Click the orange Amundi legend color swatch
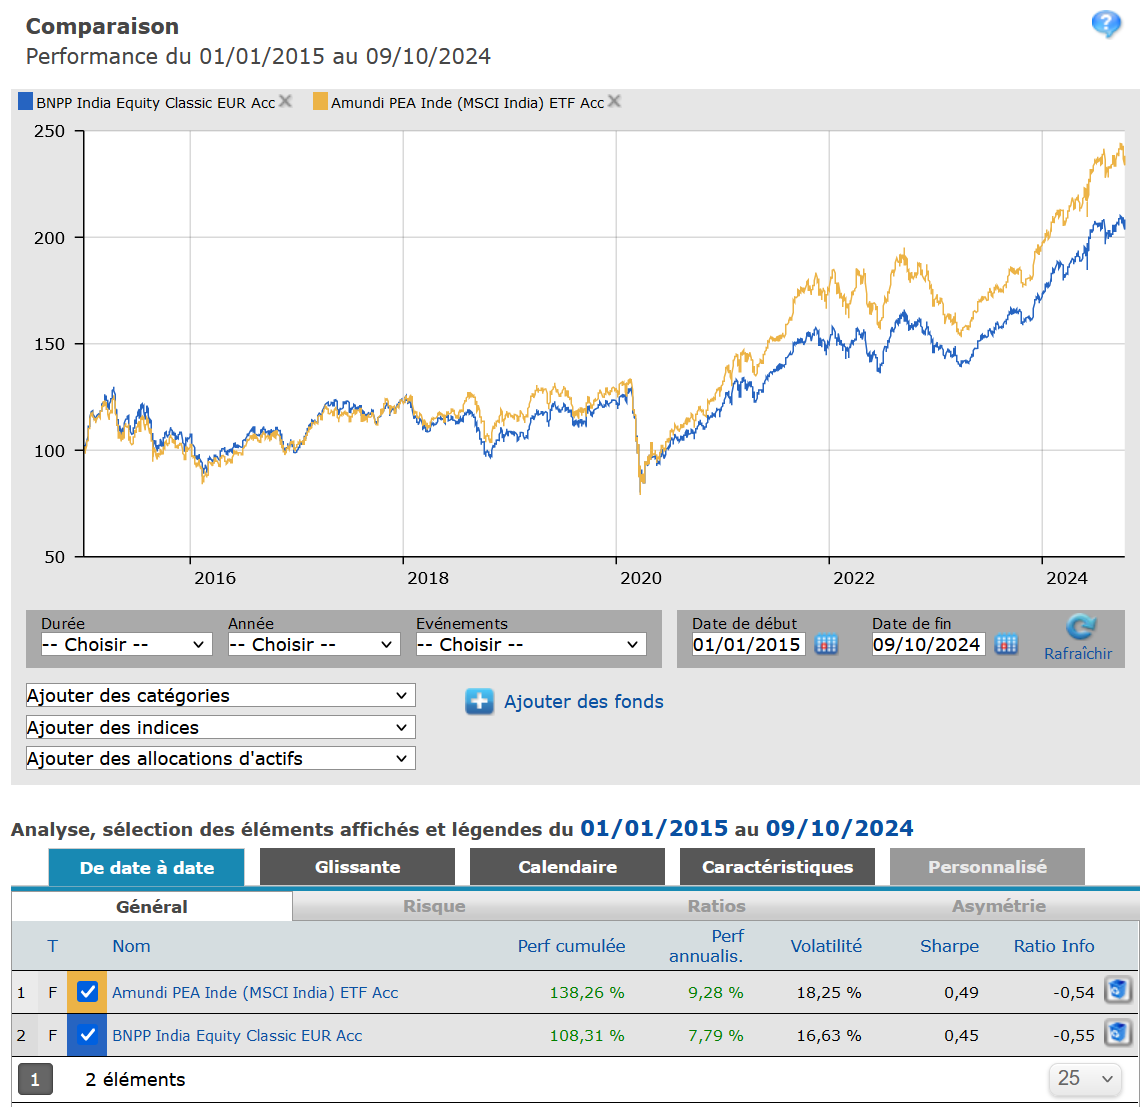The width and height of the screenshot is (1144, 1107). (320, 101)
